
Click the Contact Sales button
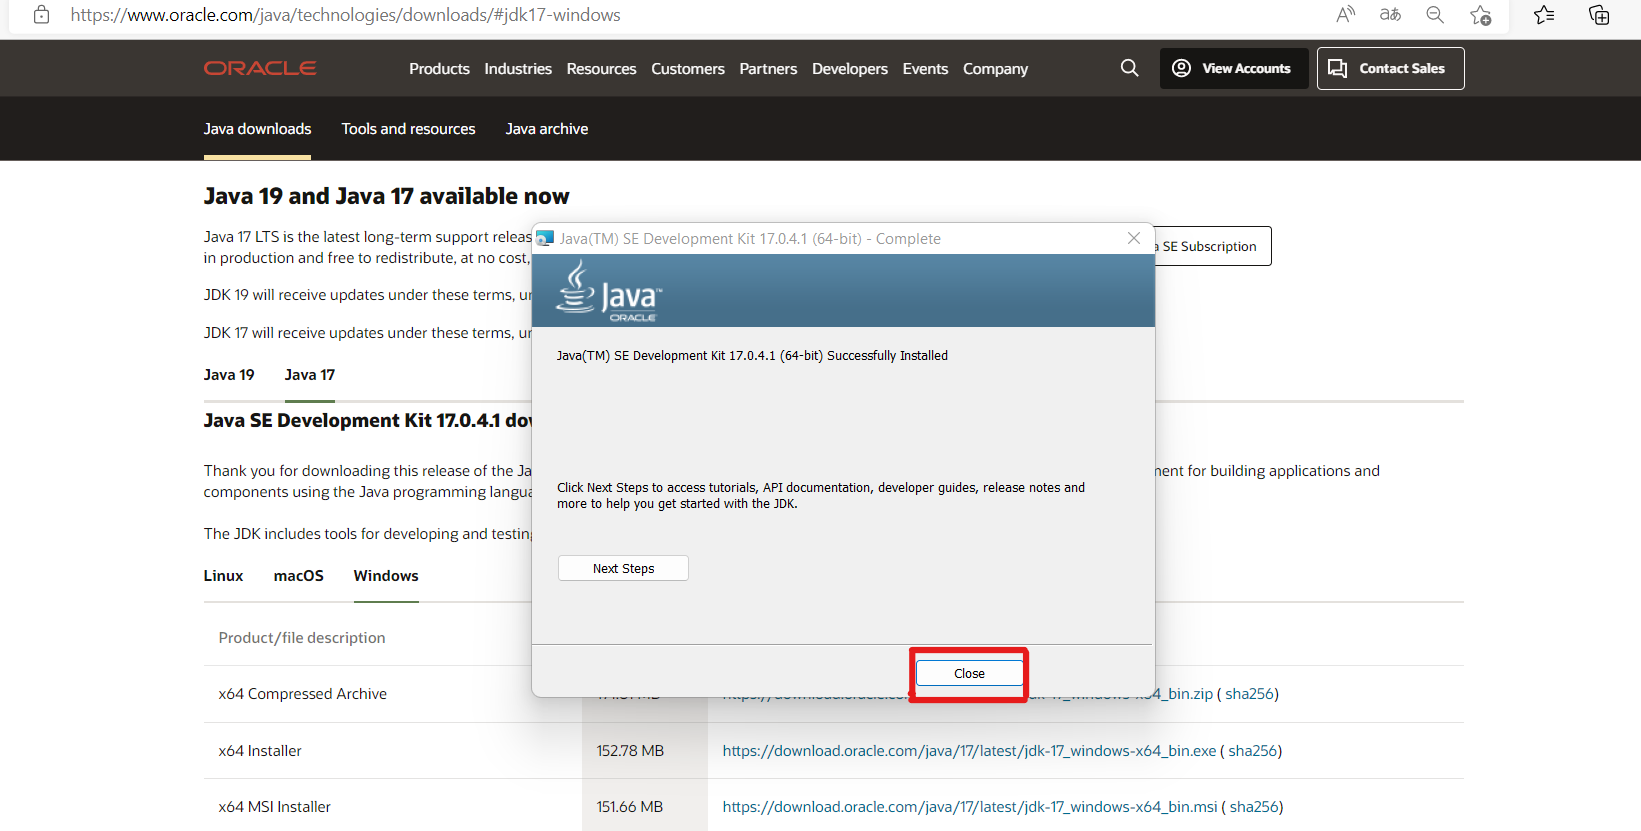pos(1390,68)
